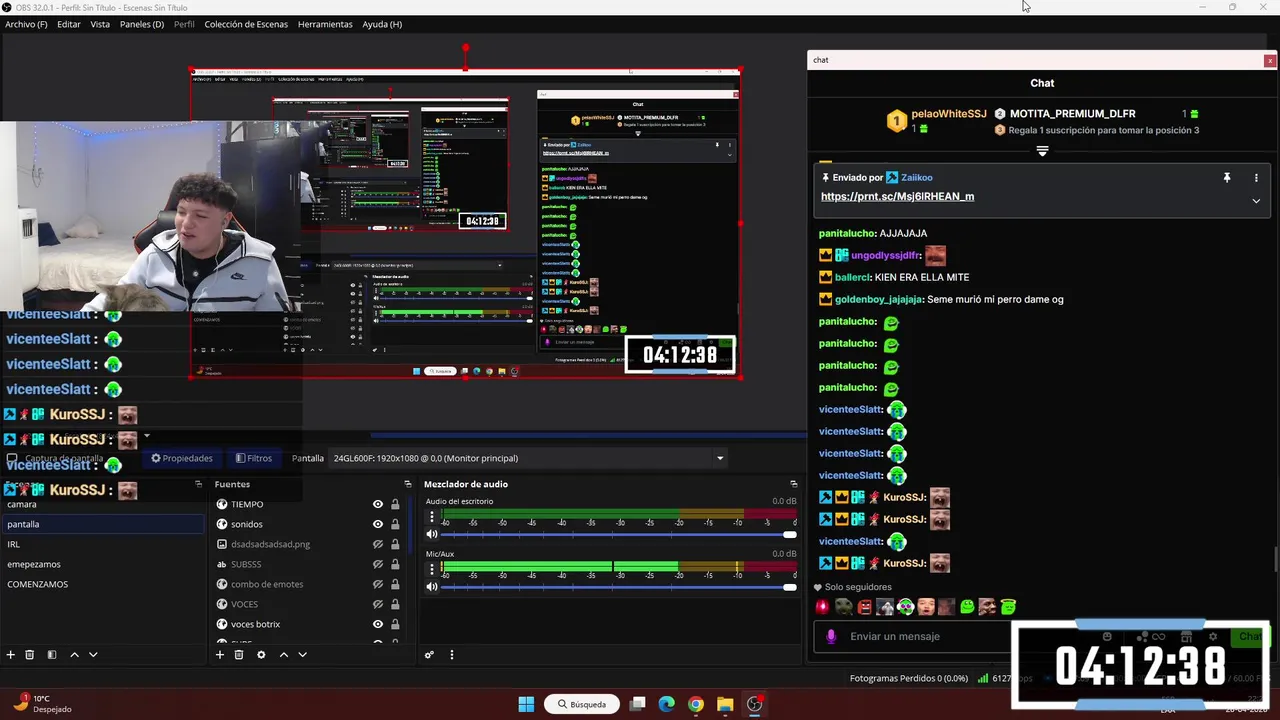Open Propiedades for the selected source
Image resolution: width=1280 pixels, height=720 pixels.
tap(182, 458)
